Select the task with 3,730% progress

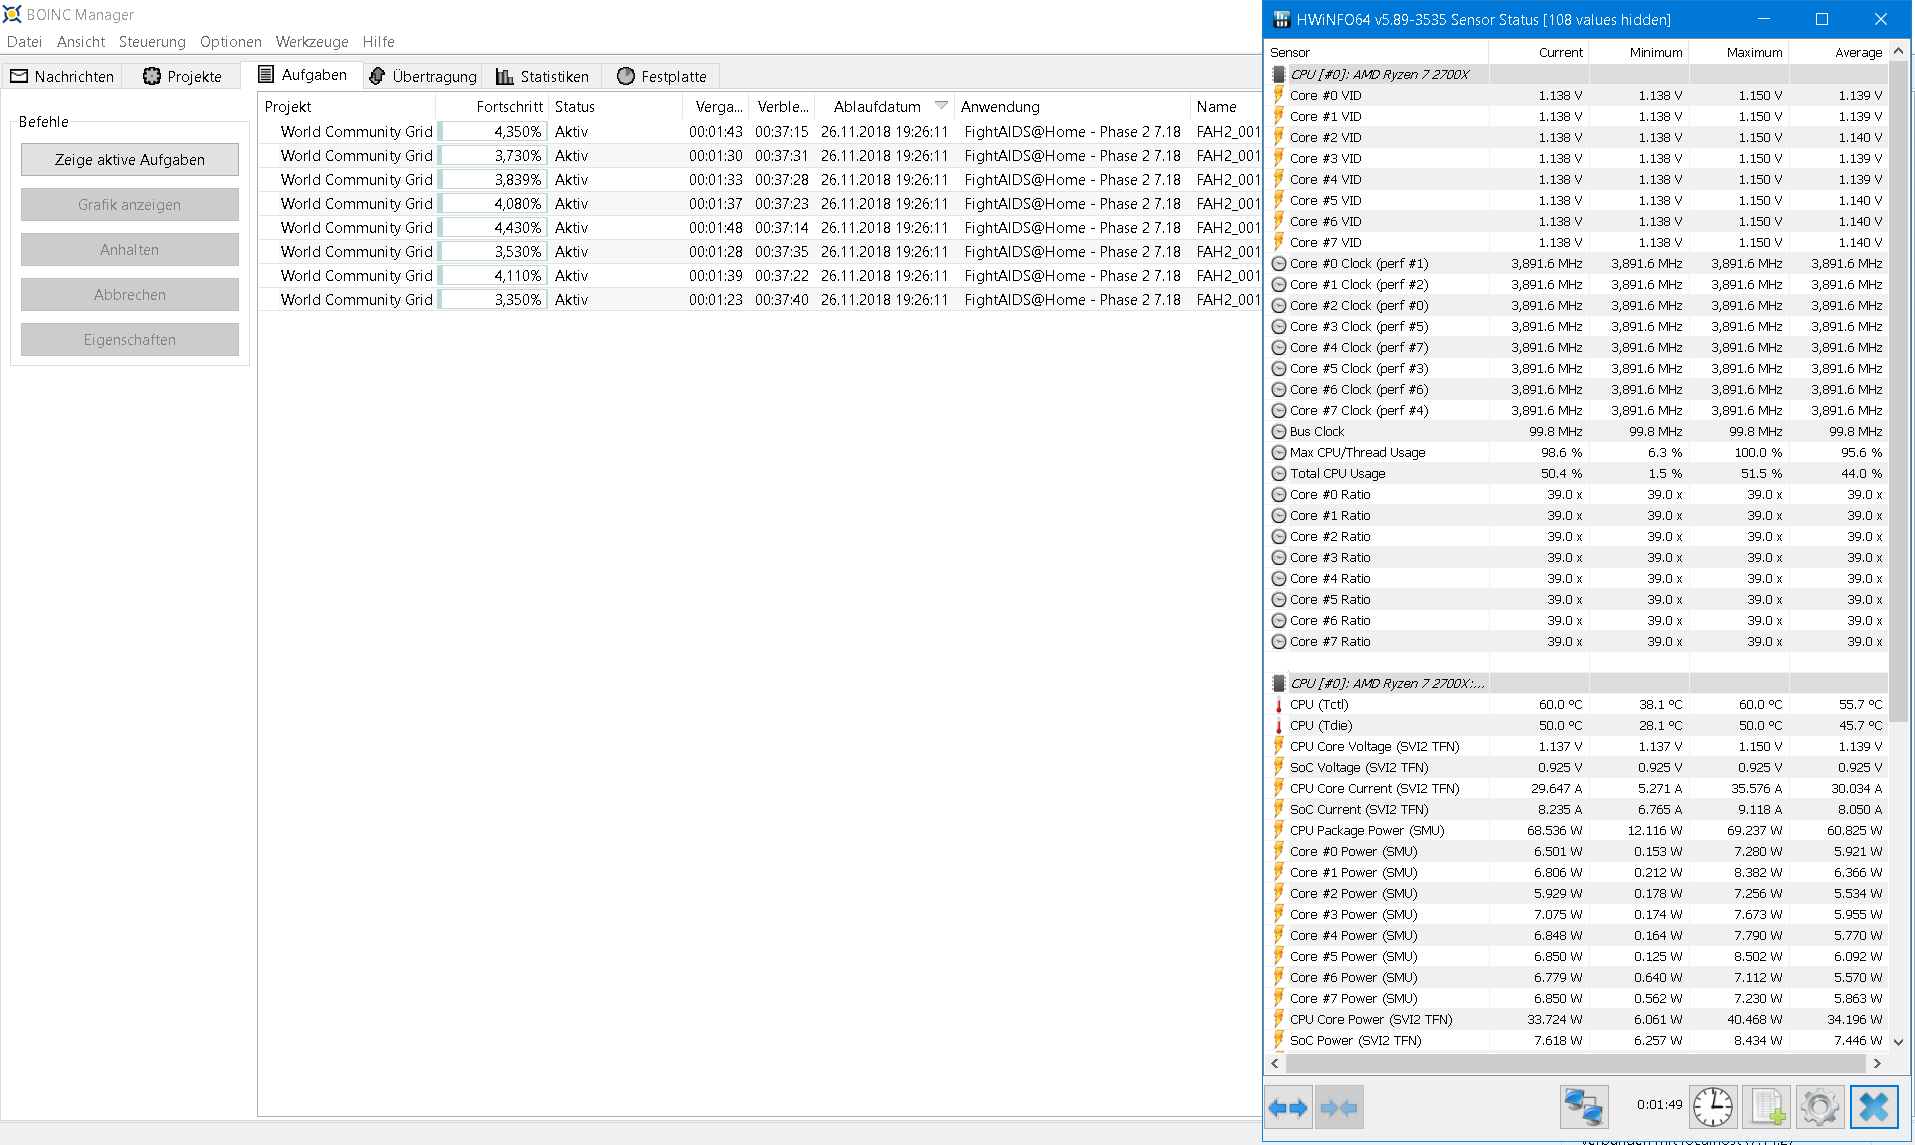tap(760, 155)
